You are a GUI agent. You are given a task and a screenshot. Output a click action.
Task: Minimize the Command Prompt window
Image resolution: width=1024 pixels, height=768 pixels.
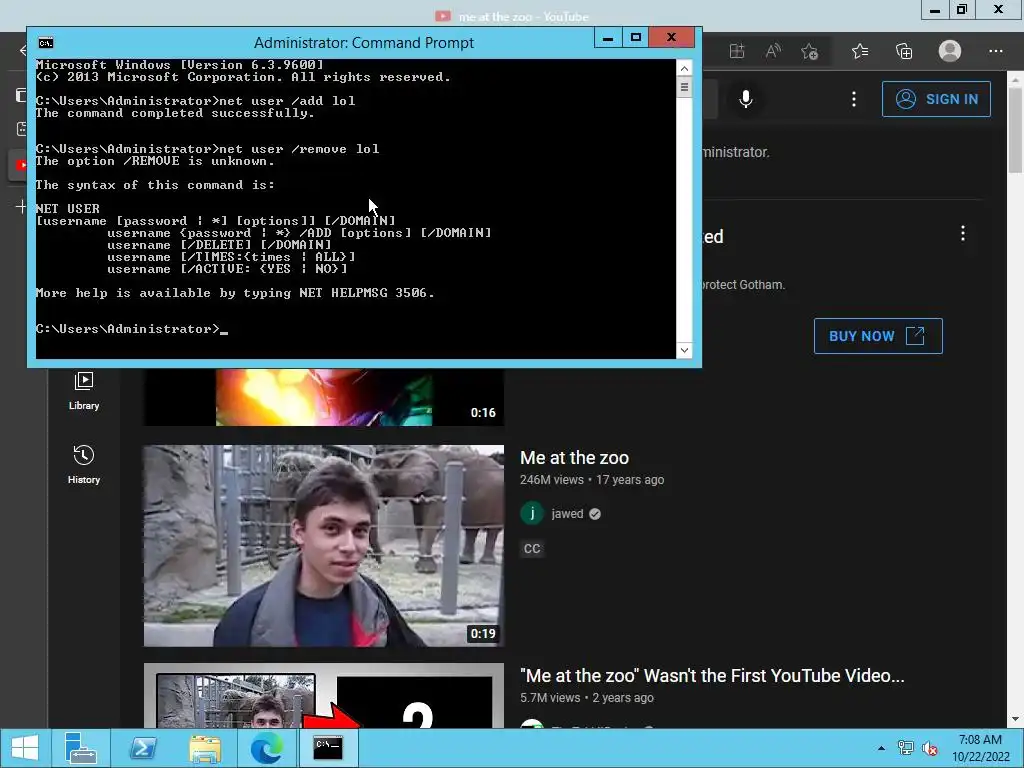point(608,37)
